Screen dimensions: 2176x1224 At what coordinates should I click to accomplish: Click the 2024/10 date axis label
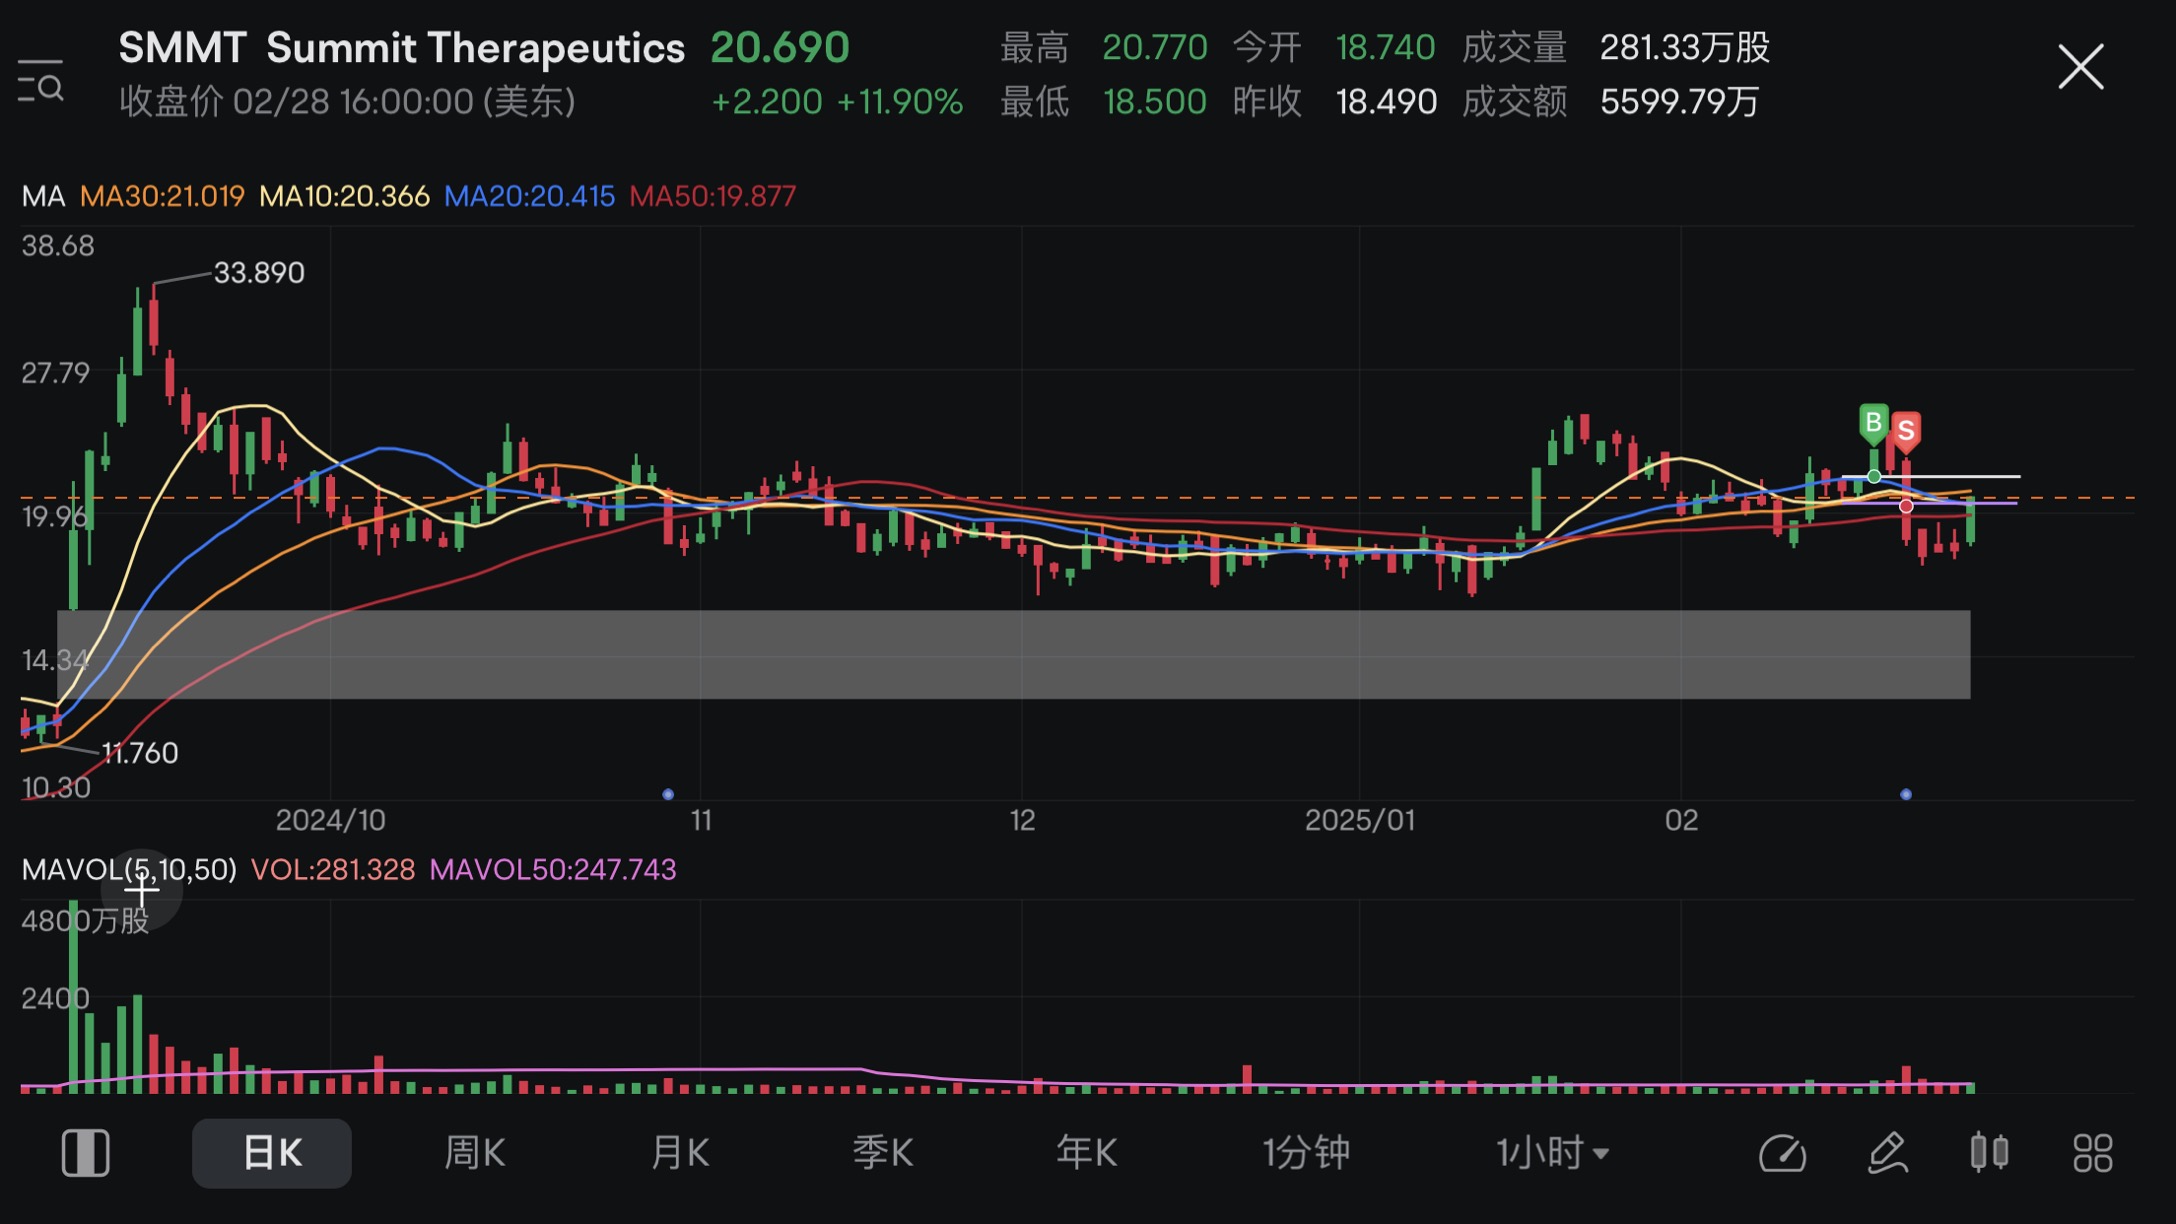pyautogui.click(x=330, y=821)
